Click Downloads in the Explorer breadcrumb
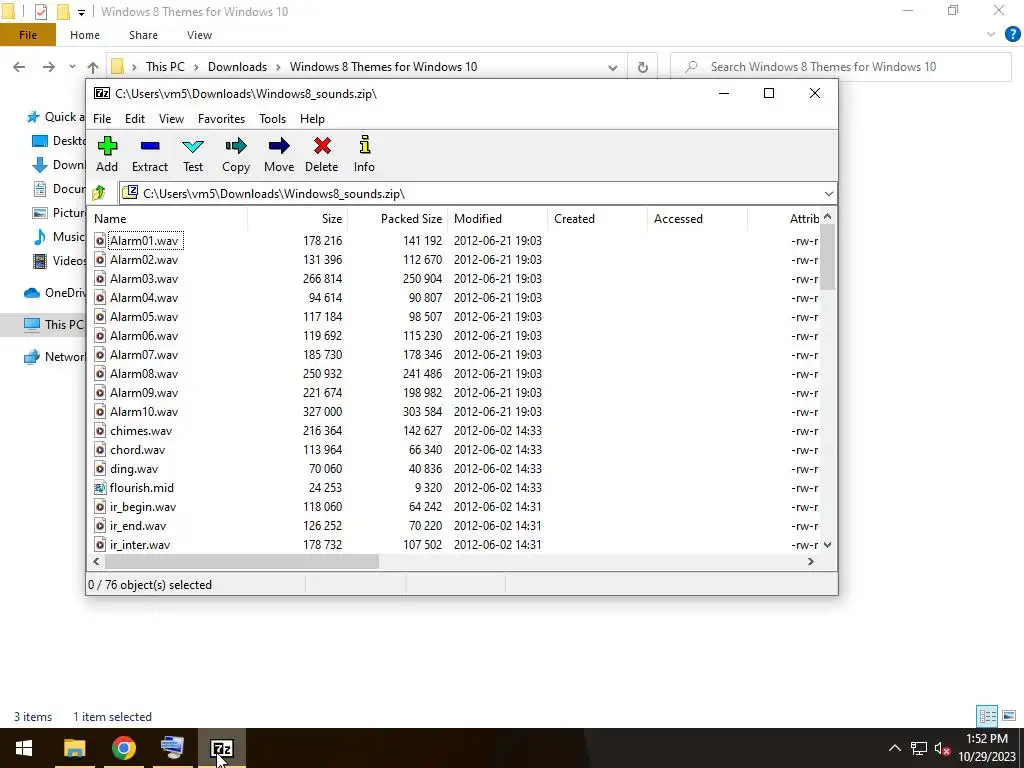Viewport: 1024px width, 768px height. [x=237, y=67]
